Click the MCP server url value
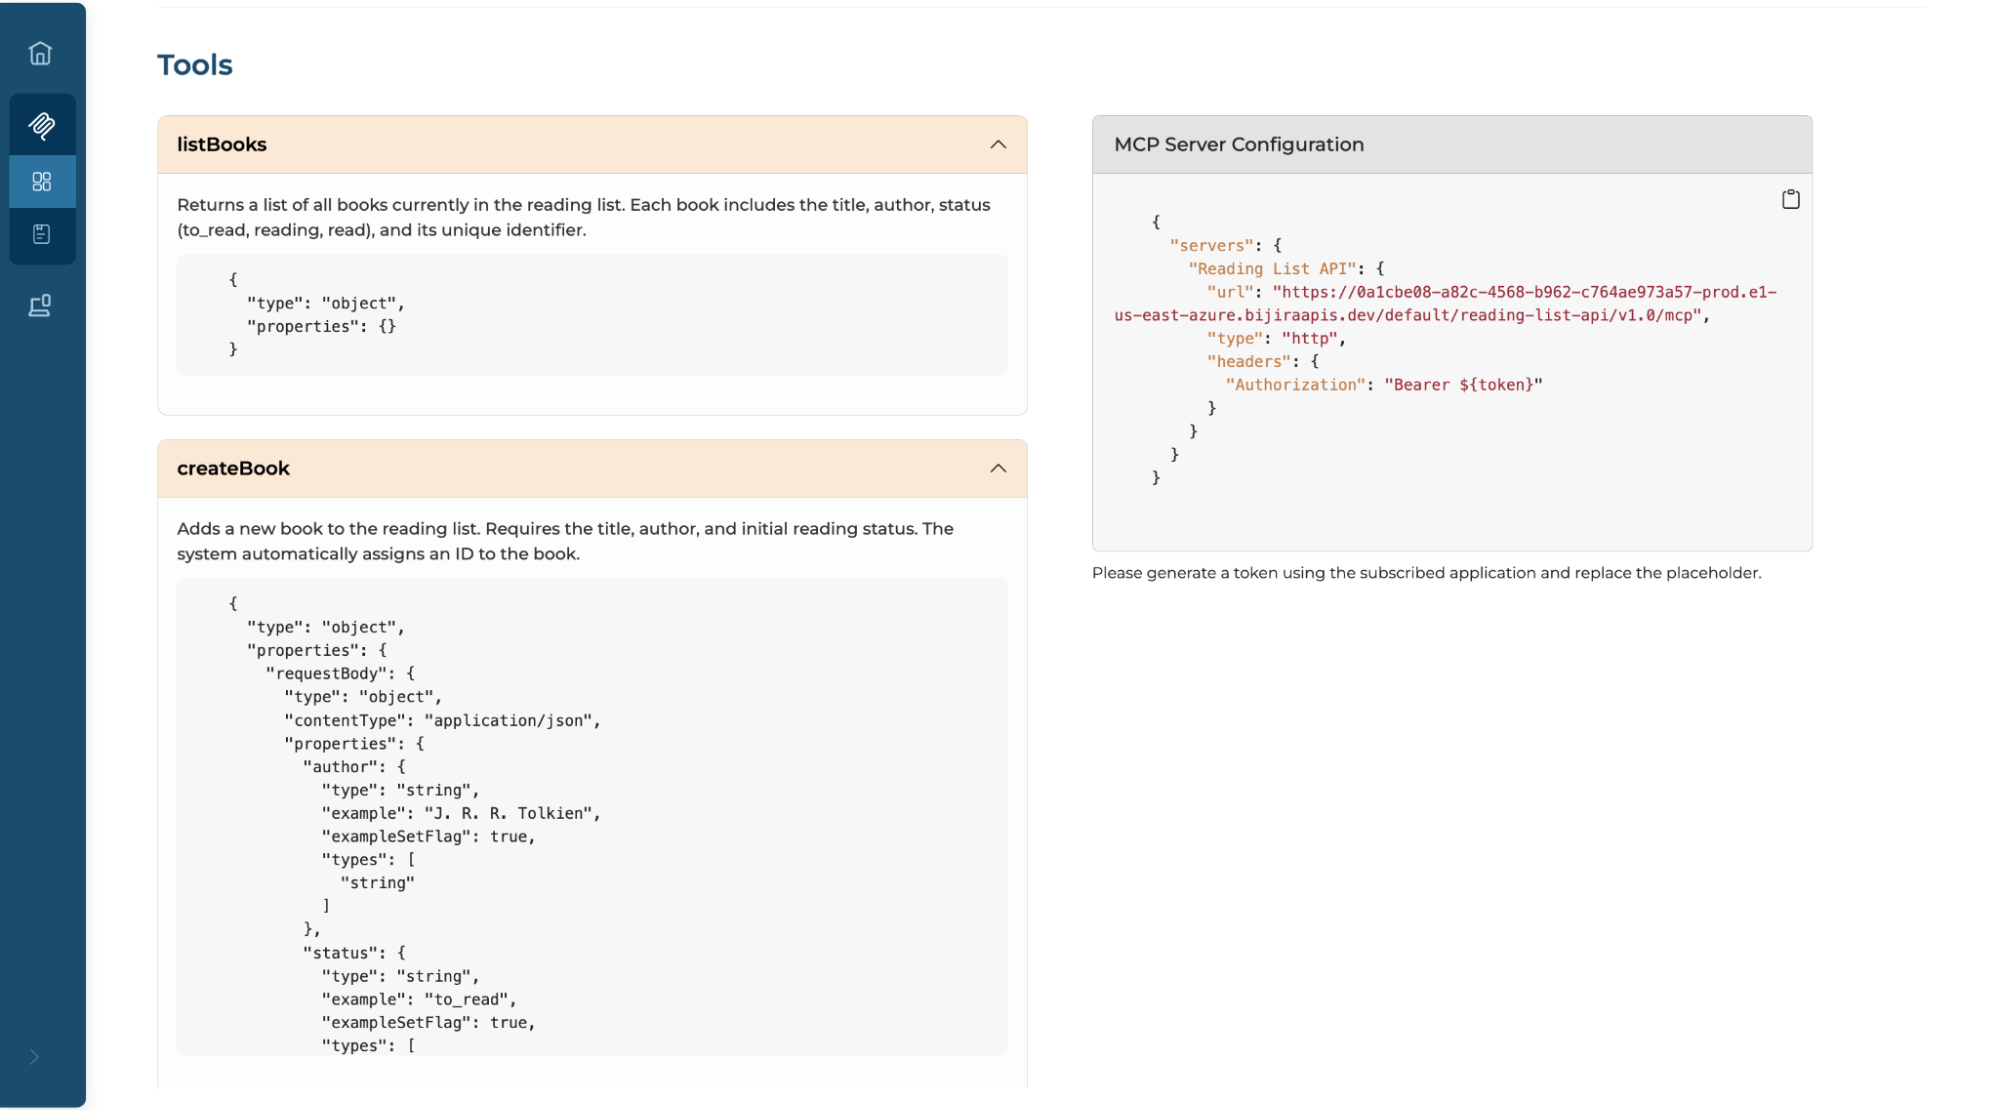Screen dimensions: 1999x1110 (1523, 293)
